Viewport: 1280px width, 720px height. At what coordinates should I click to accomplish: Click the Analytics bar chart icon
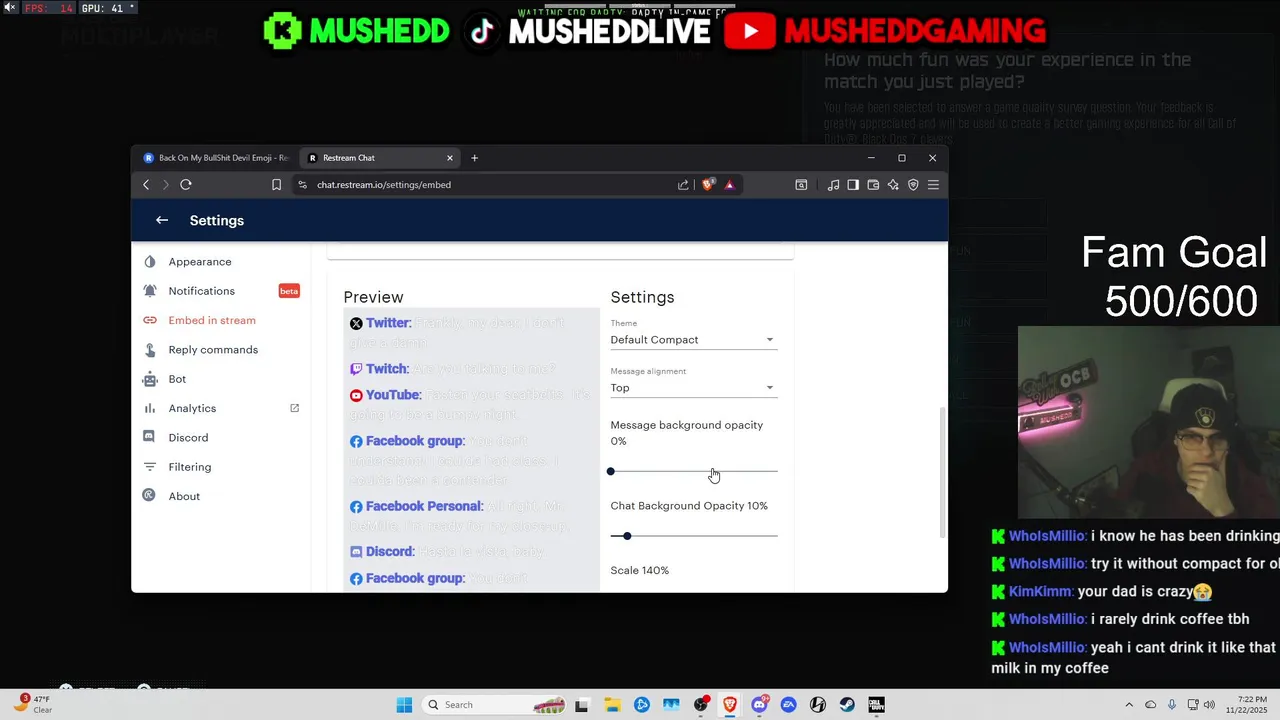click(x=149, y=408)
